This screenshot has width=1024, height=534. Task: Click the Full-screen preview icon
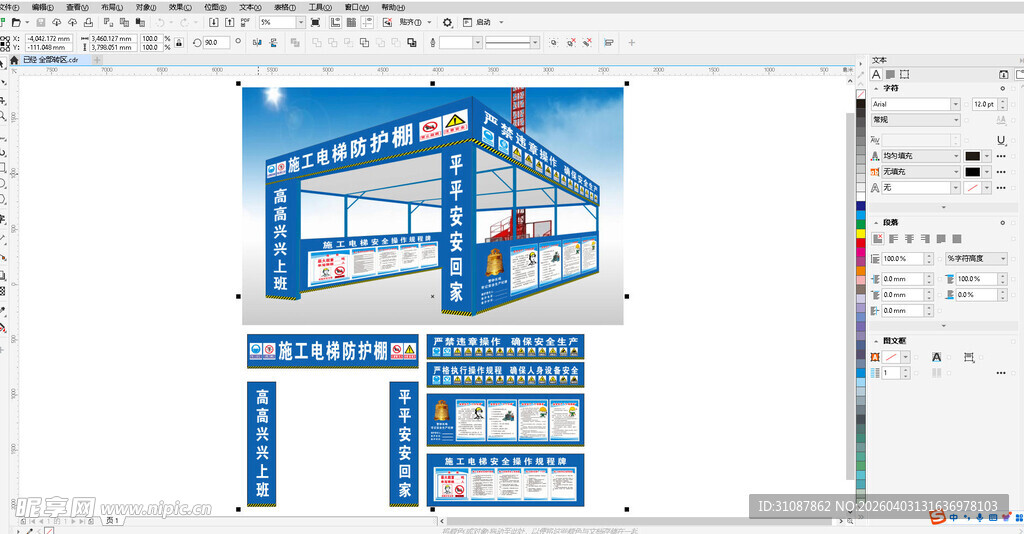point(316,22)
